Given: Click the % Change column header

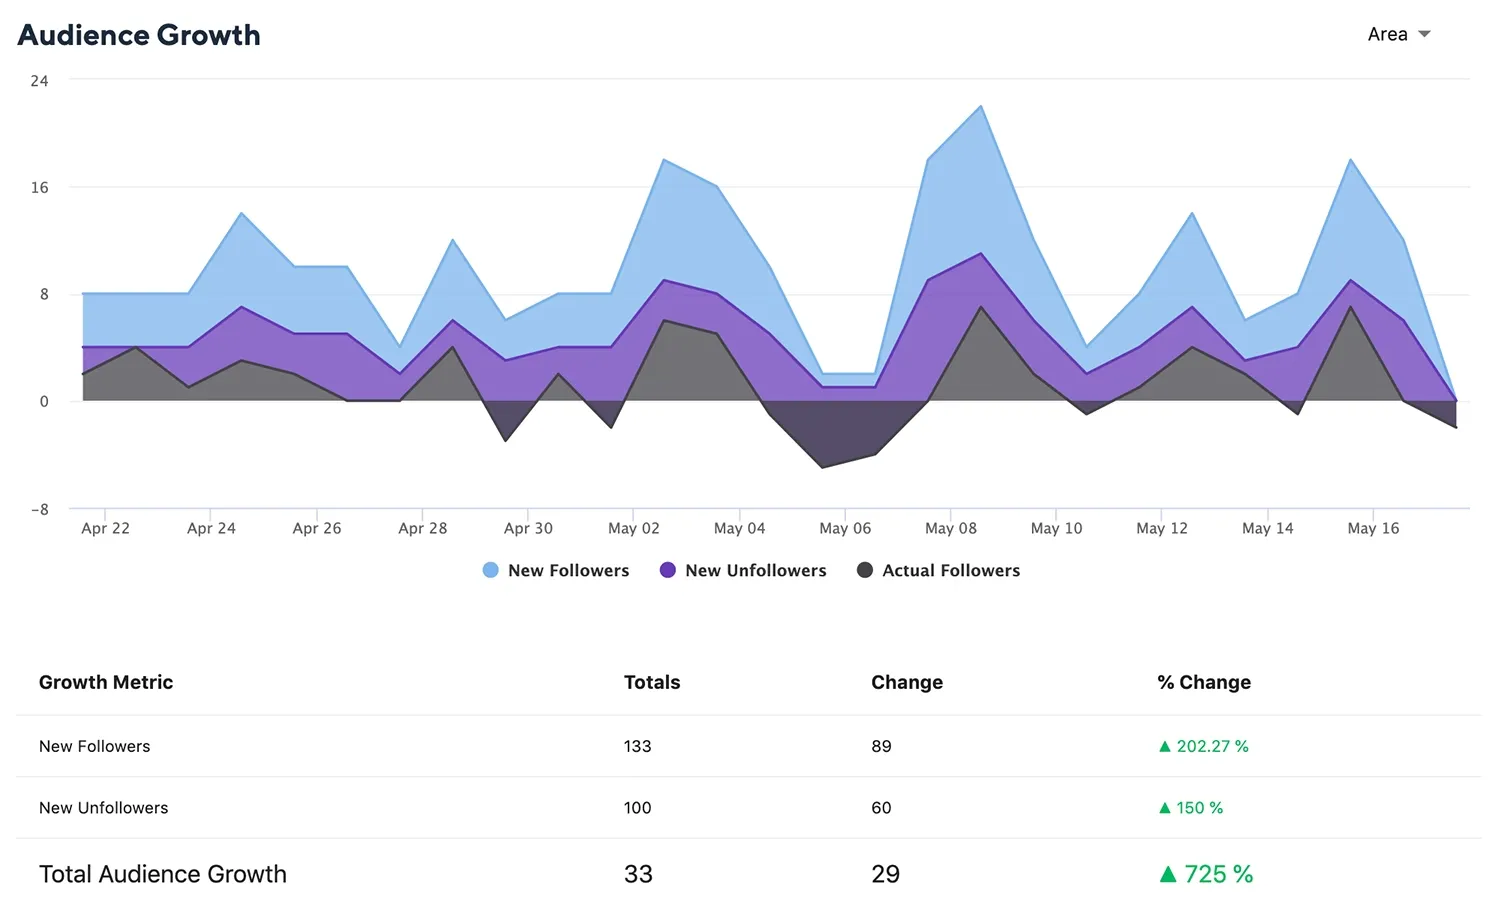Looking at the screenshot, I should [x=1204, y=682].
